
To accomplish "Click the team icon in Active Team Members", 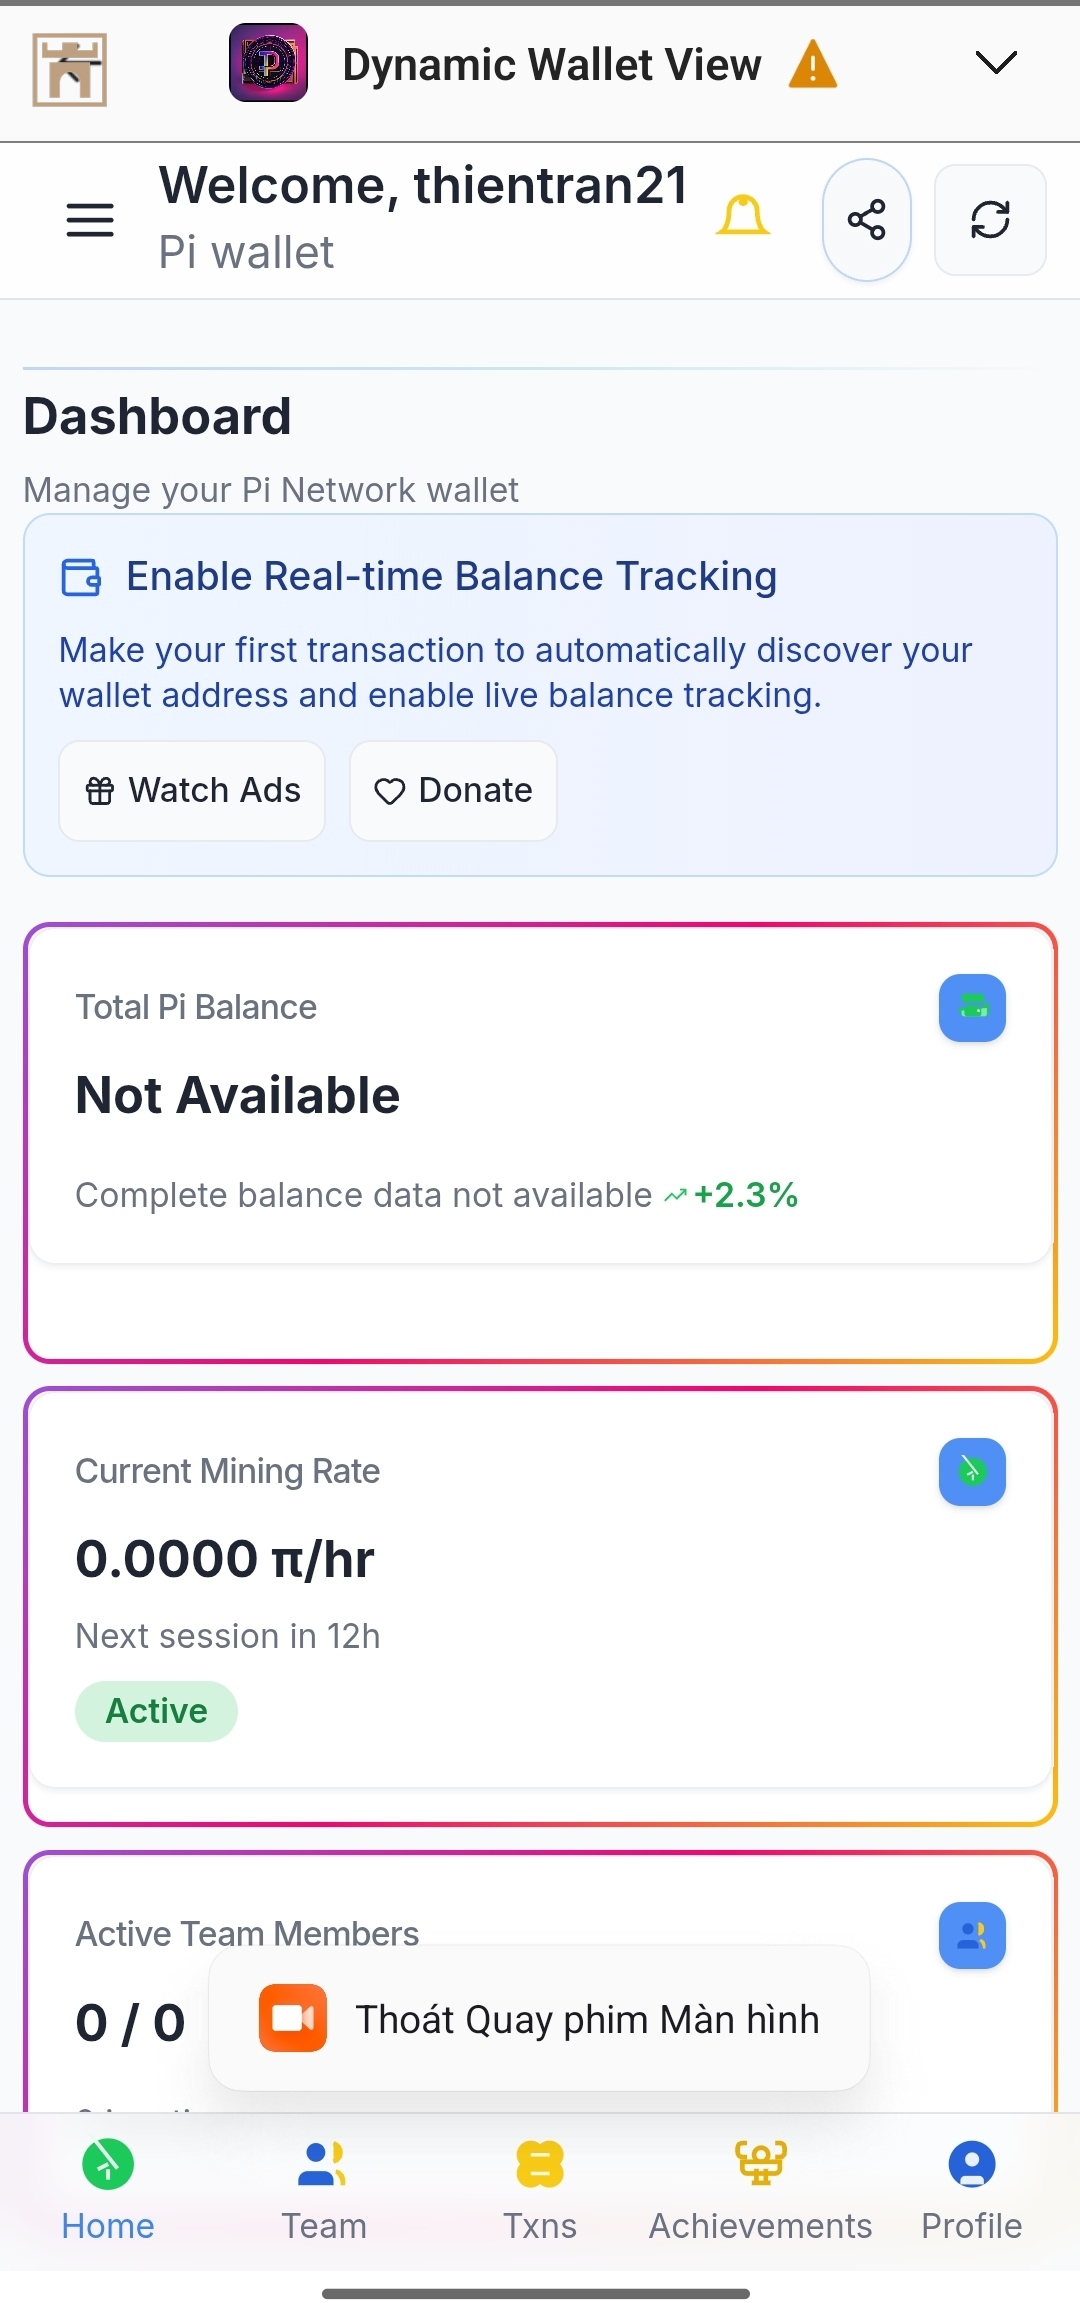I will click(972, 1935).
